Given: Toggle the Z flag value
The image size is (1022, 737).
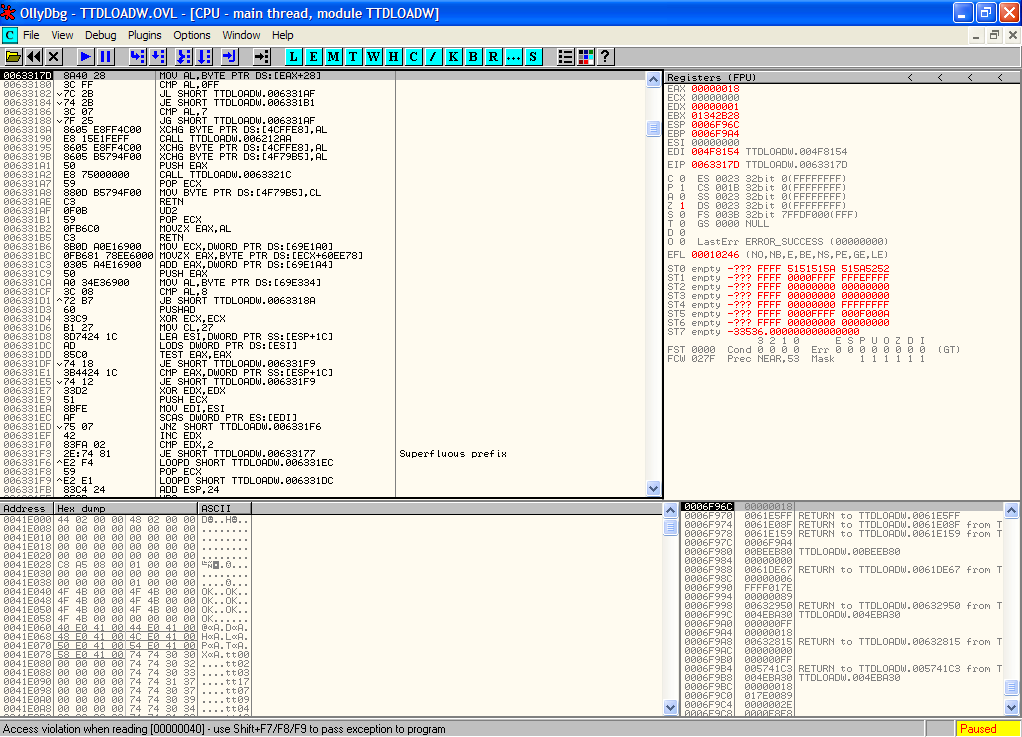Looking at the screenshot, I should pyautogui.click(x=682, y=206).
